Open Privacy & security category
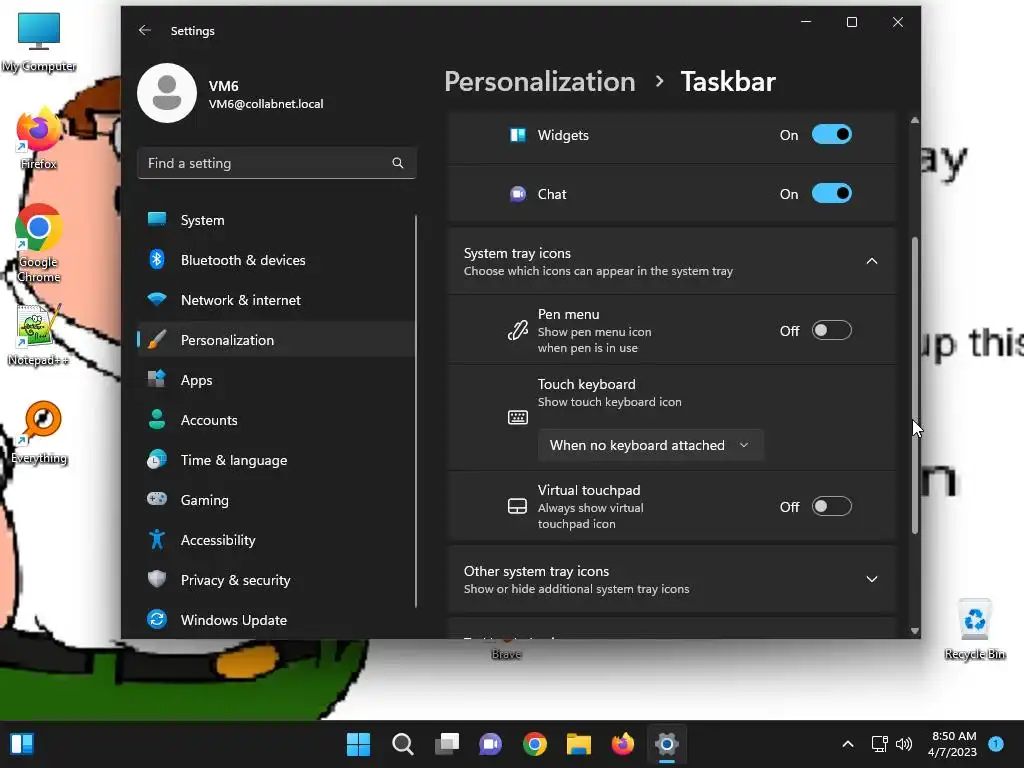This screenshot has width=1024, height=768. (x=276, y=580)
